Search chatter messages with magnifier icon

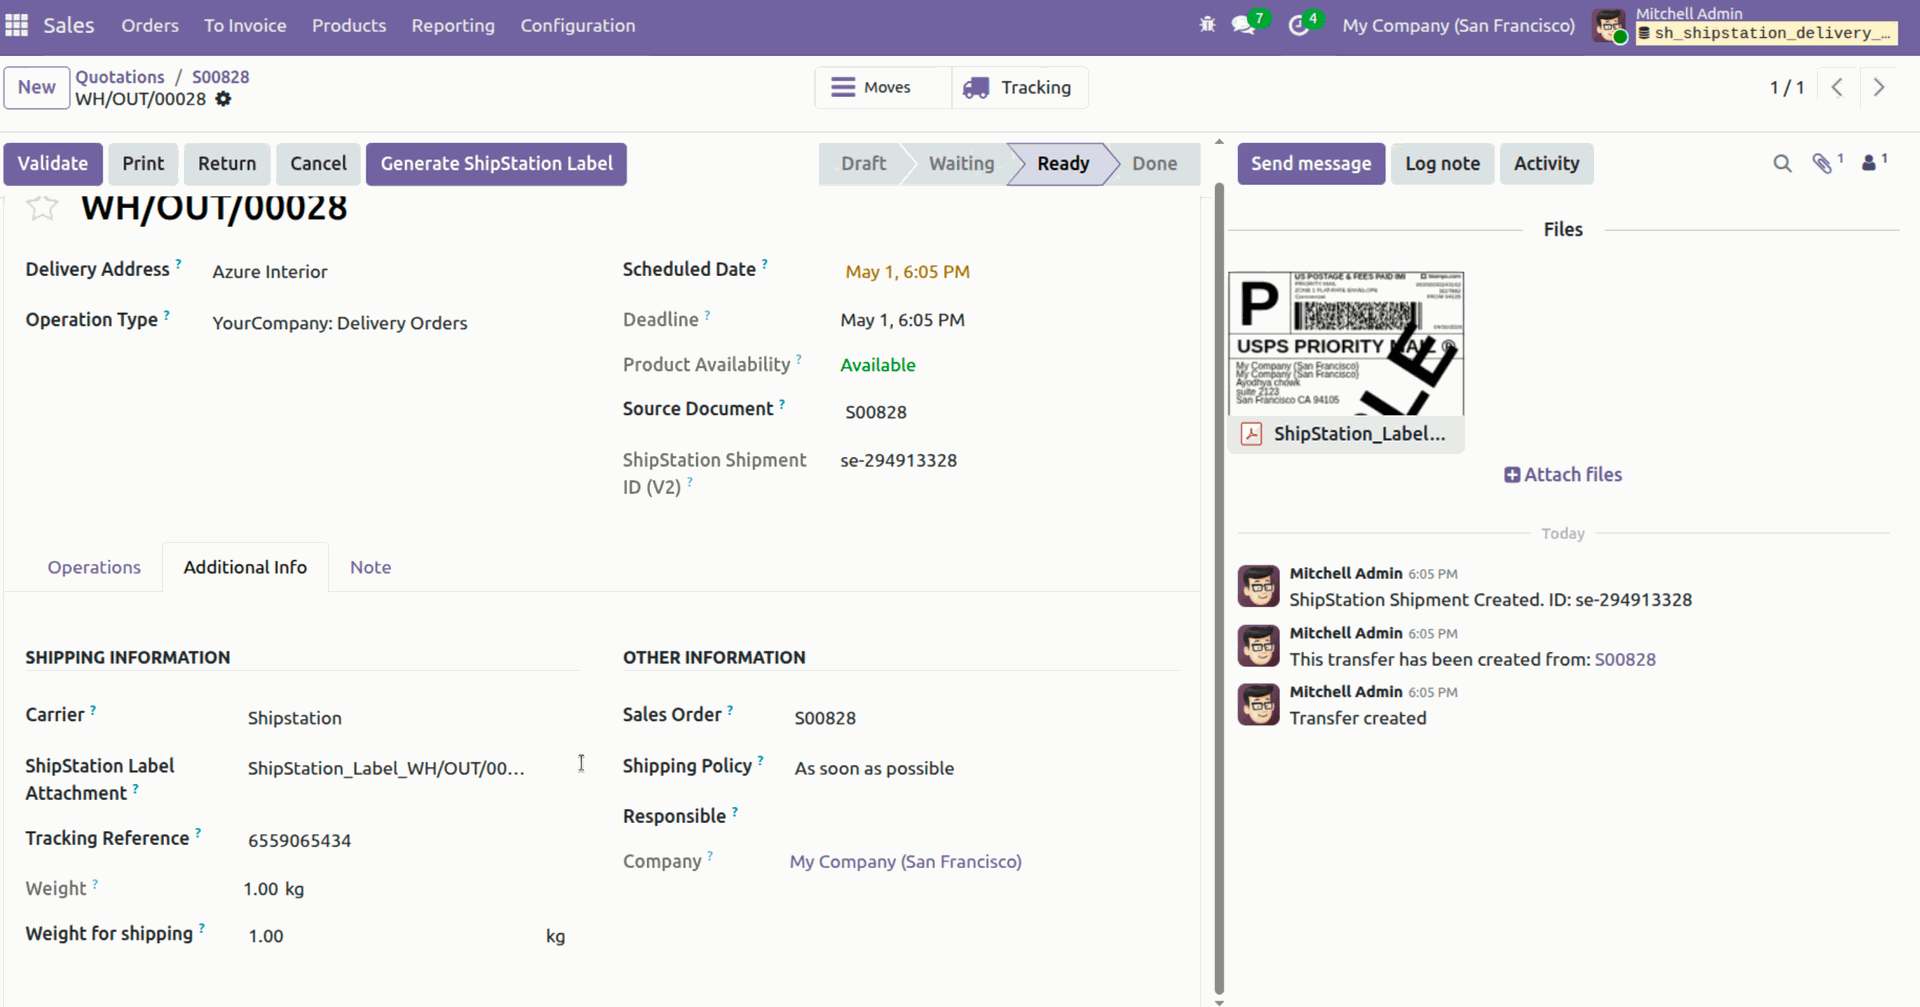pyautogui.click(x=1782, y=163)
